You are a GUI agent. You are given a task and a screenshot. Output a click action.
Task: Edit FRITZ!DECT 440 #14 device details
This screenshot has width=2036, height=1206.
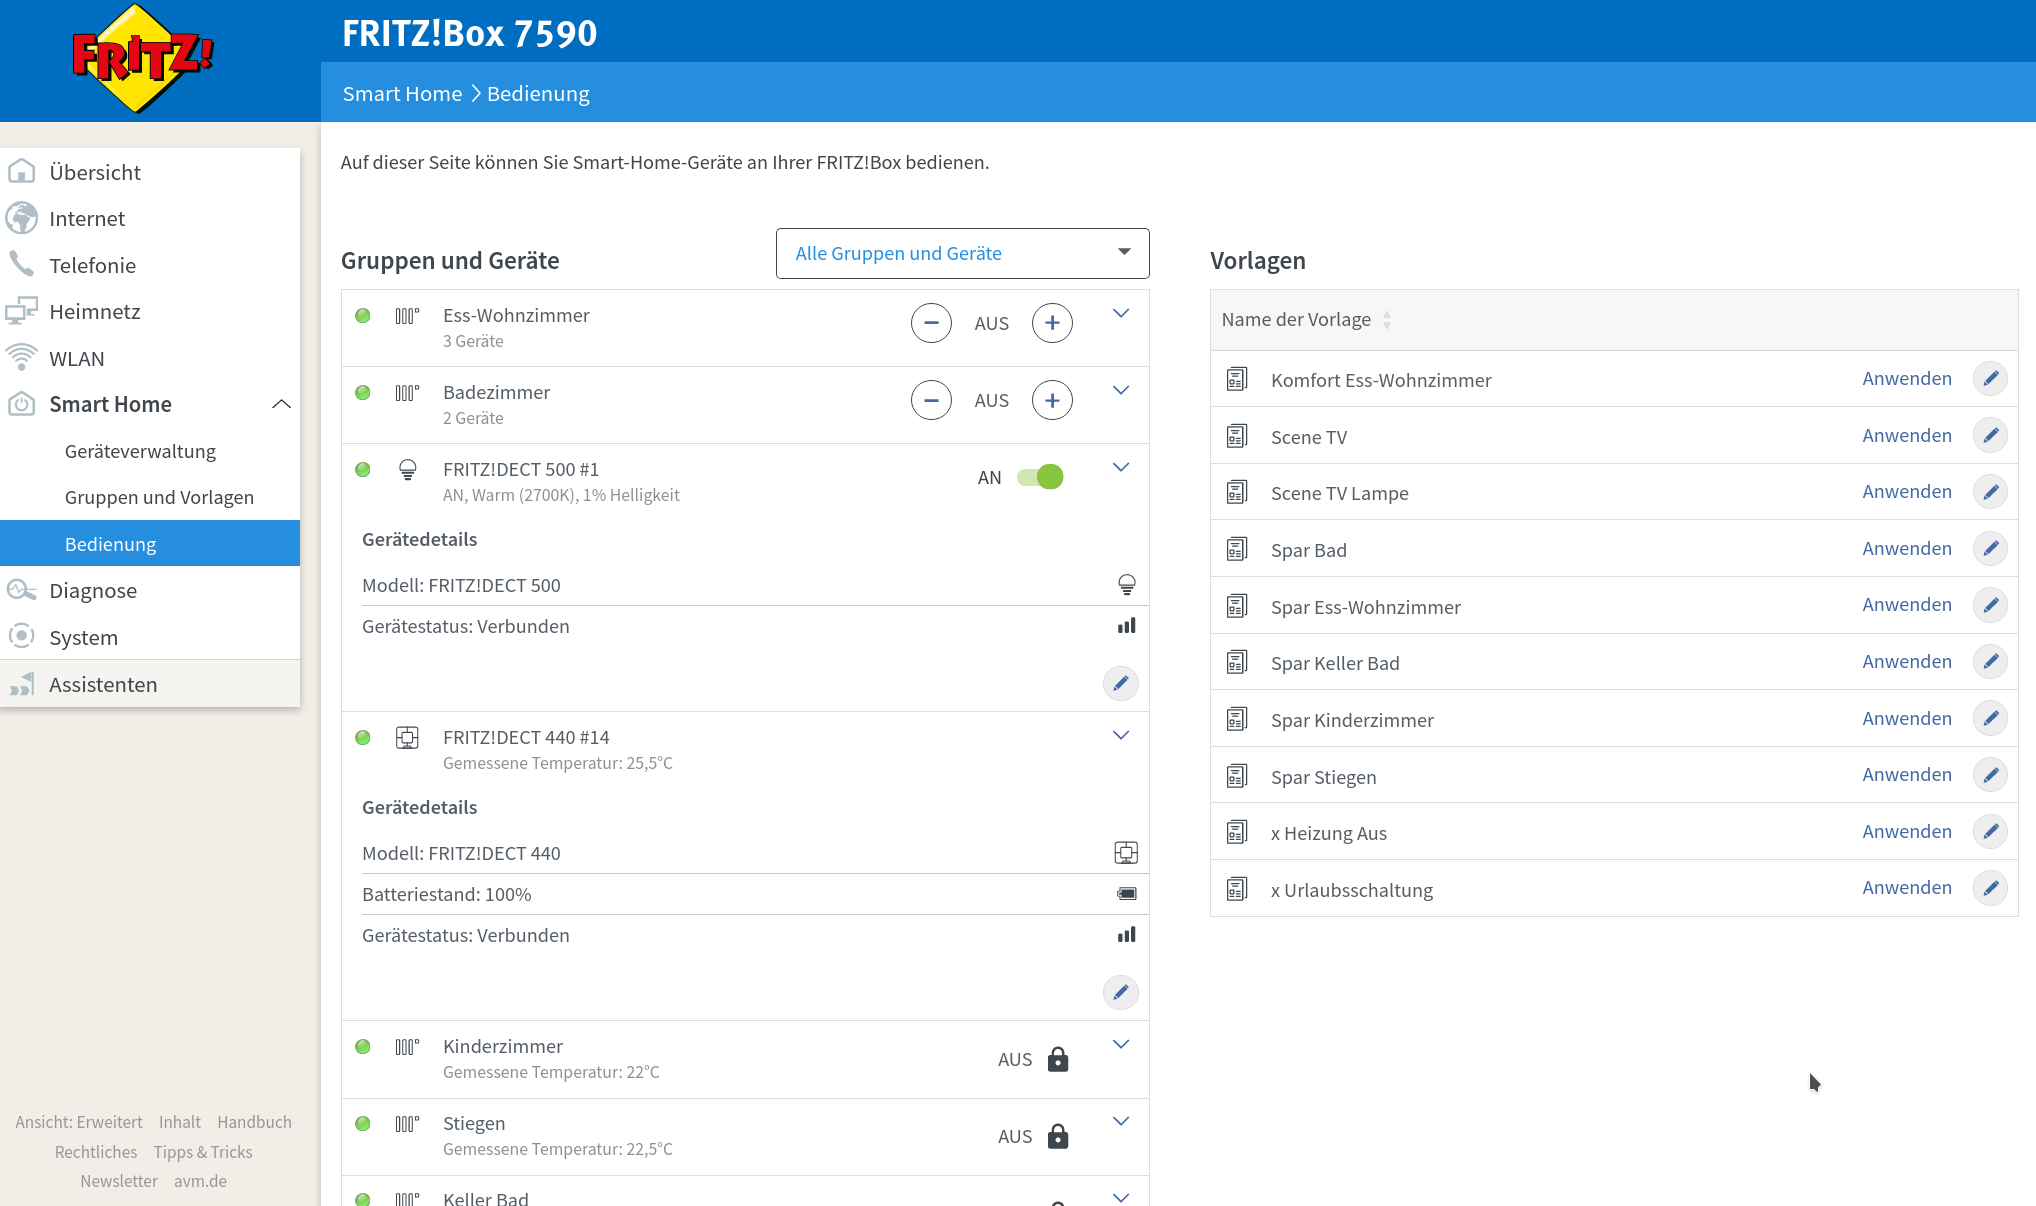1120,993
